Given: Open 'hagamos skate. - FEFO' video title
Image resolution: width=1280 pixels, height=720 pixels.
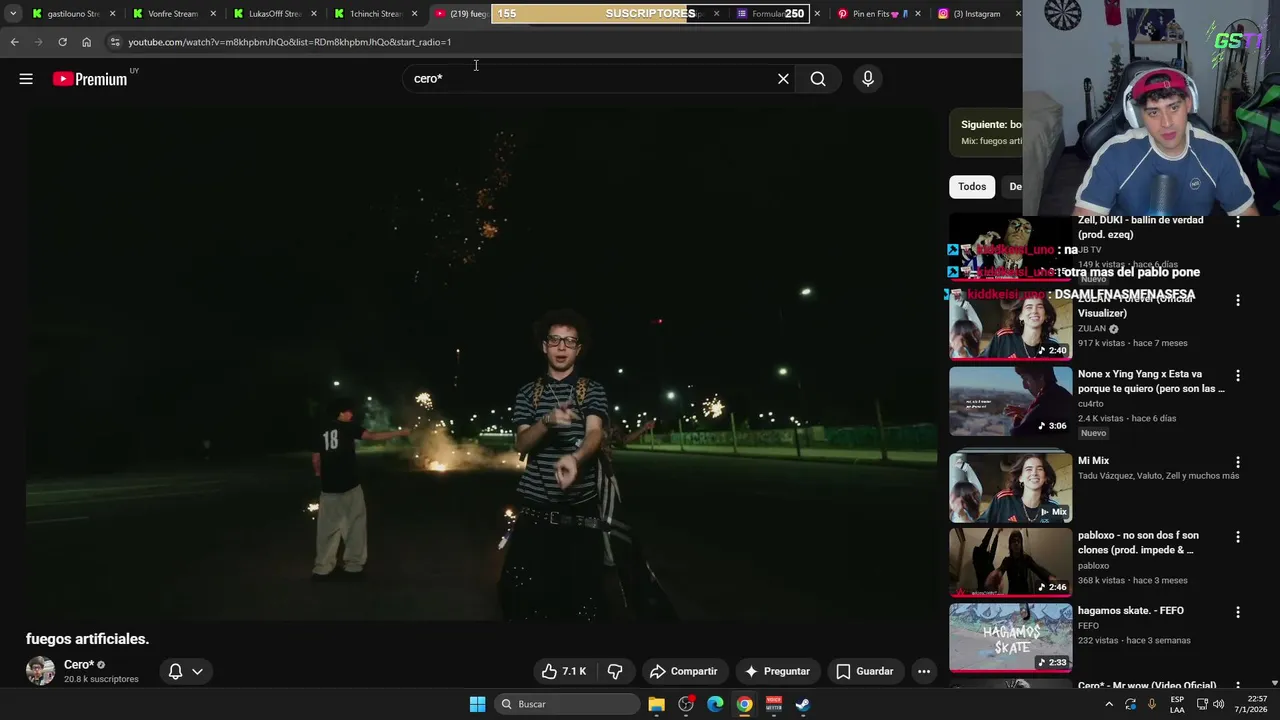Looking at the screenshot, I should pyautogui.click(x=1131, y=611).
